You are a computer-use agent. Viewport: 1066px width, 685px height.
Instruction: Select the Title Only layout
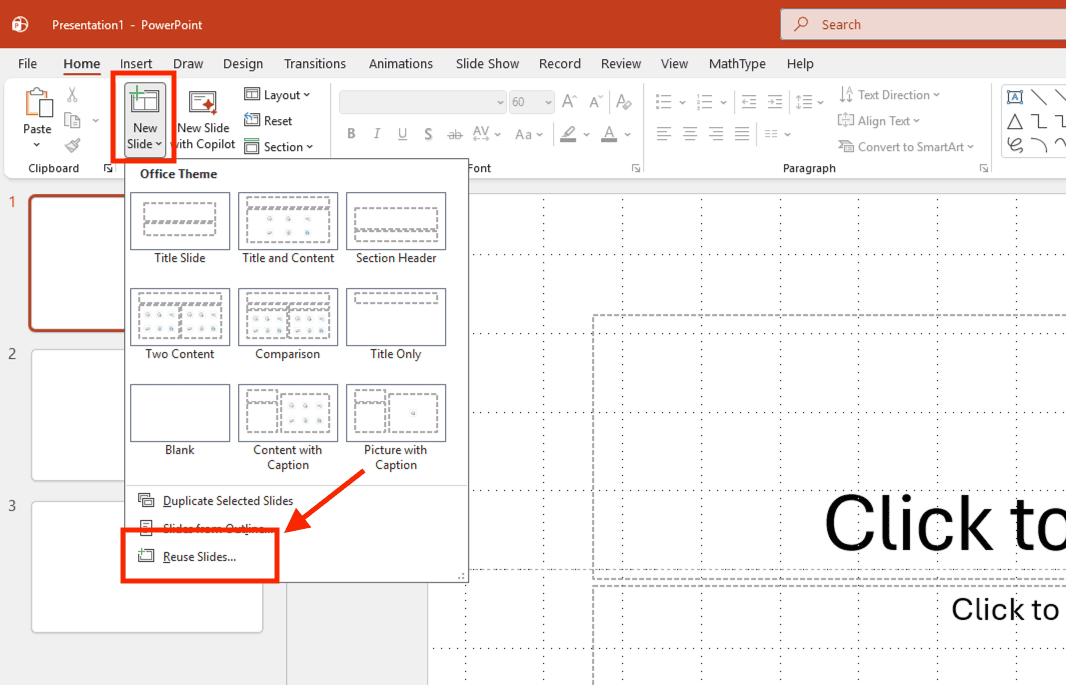pos(396,324)
